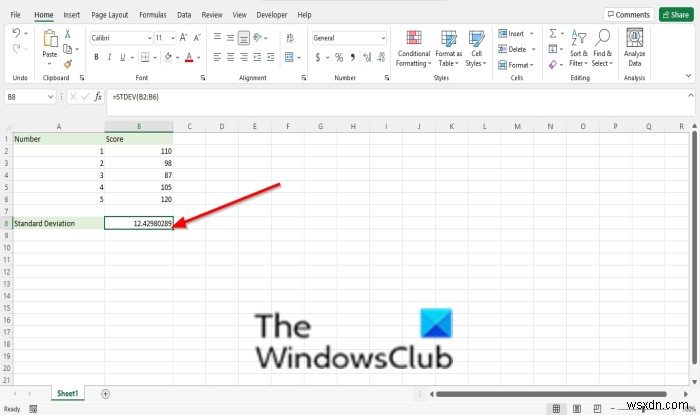Toggle Underline formatting
700x415 pixels.
click(x=122, y=57)
